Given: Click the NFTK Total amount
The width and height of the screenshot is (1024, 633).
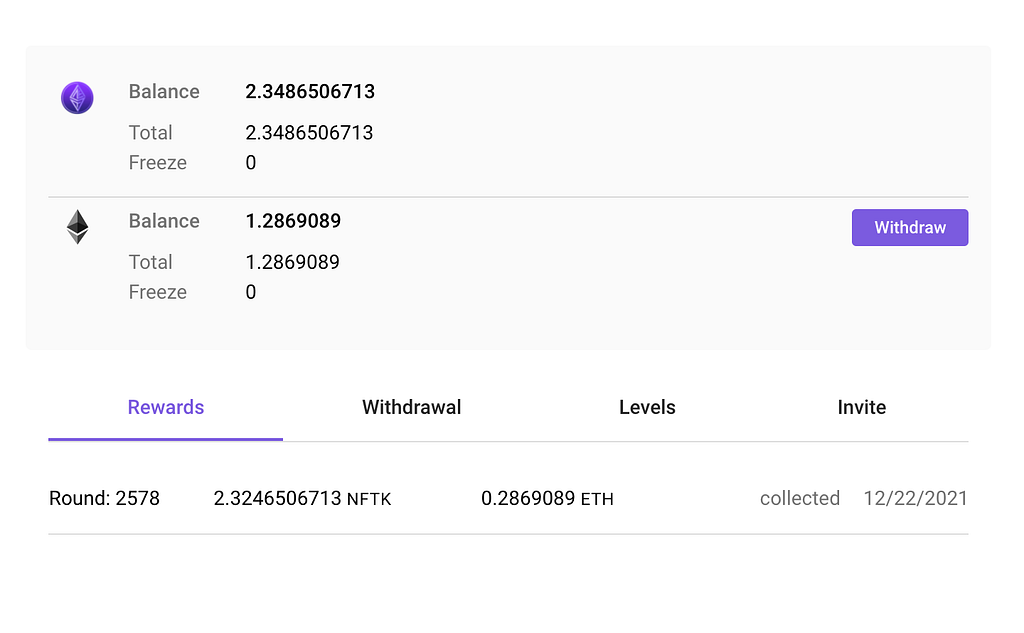Looking at the screenshot, I should (x=309, y=133).
